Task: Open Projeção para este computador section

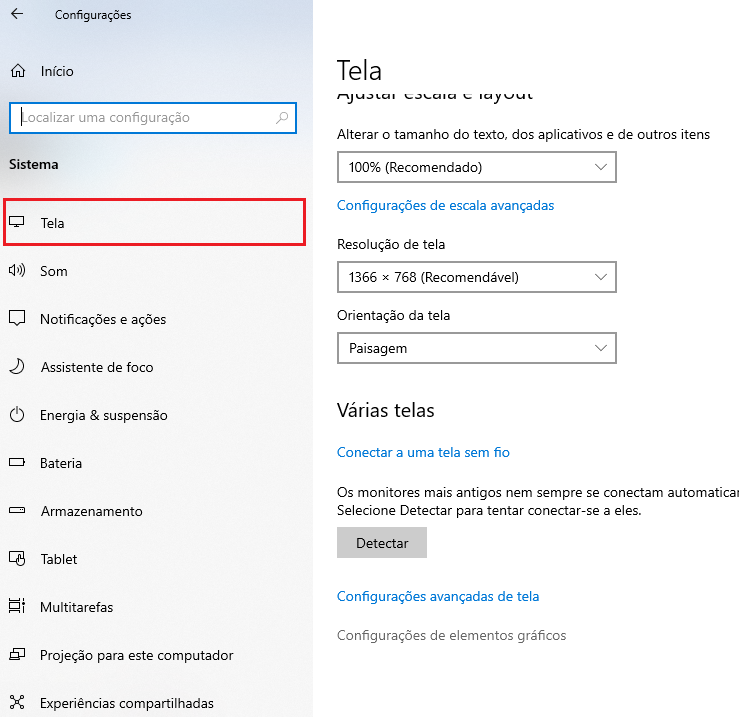Action: [136, 655]
